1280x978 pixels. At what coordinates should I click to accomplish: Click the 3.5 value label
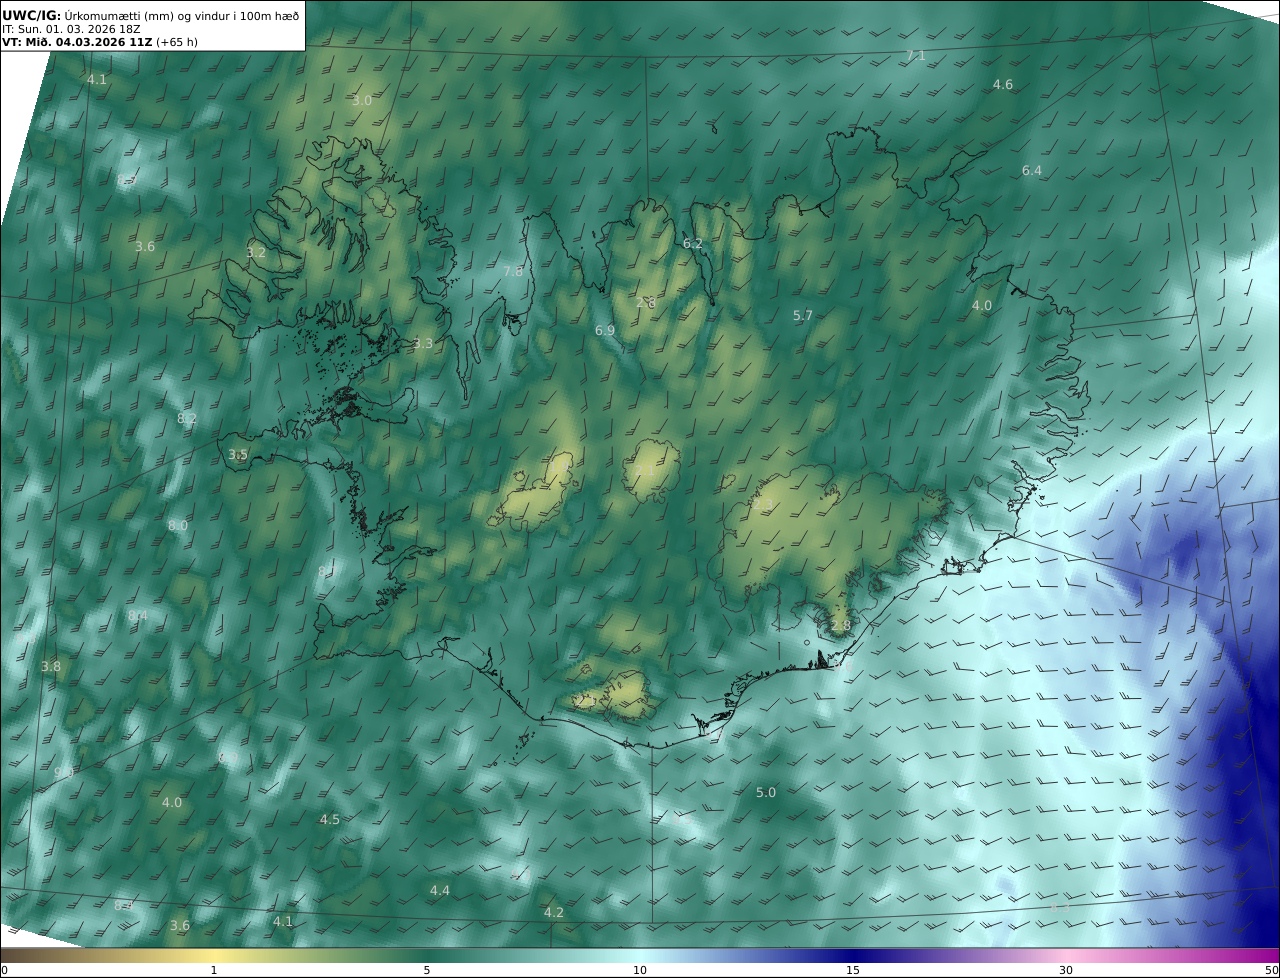[238, 455]
